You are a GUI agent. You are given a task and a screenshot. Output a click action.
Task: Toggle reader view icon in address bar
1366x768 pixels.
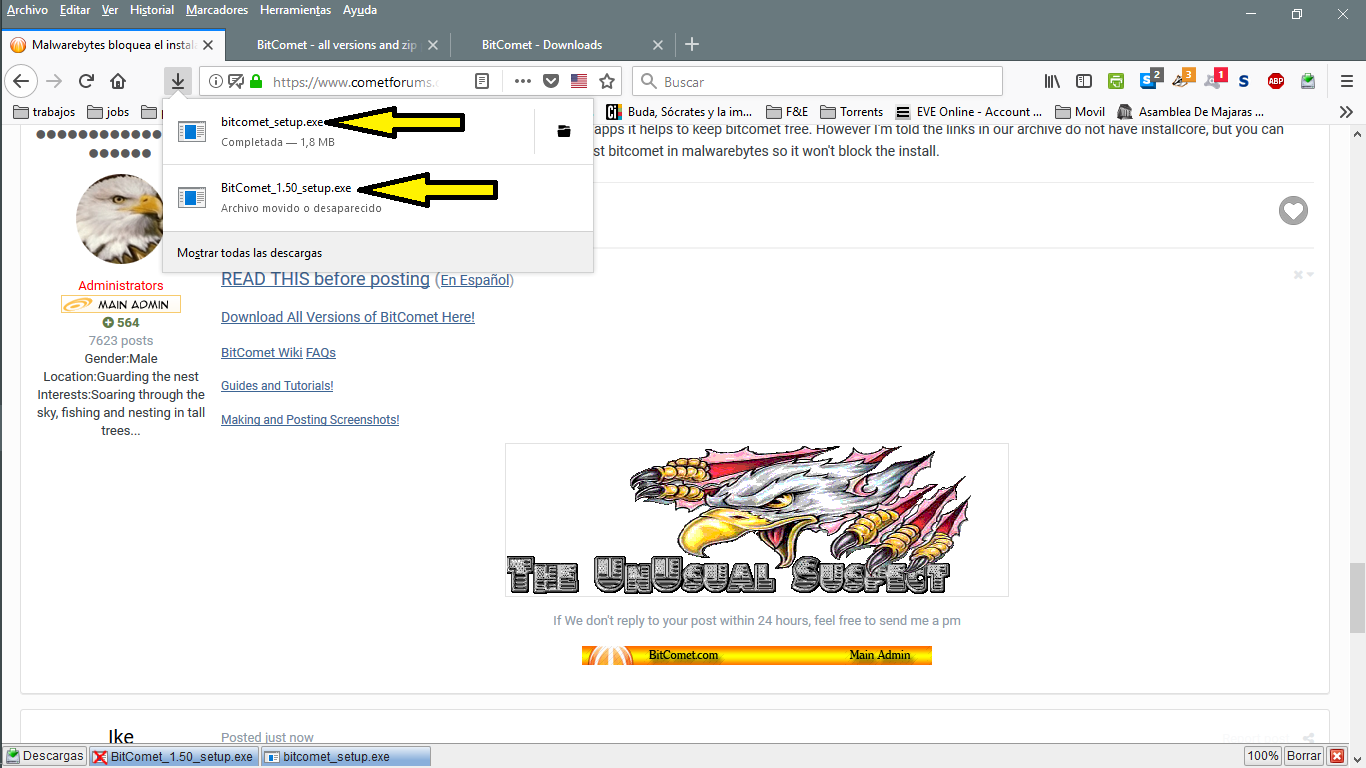(x=482, y=81)
